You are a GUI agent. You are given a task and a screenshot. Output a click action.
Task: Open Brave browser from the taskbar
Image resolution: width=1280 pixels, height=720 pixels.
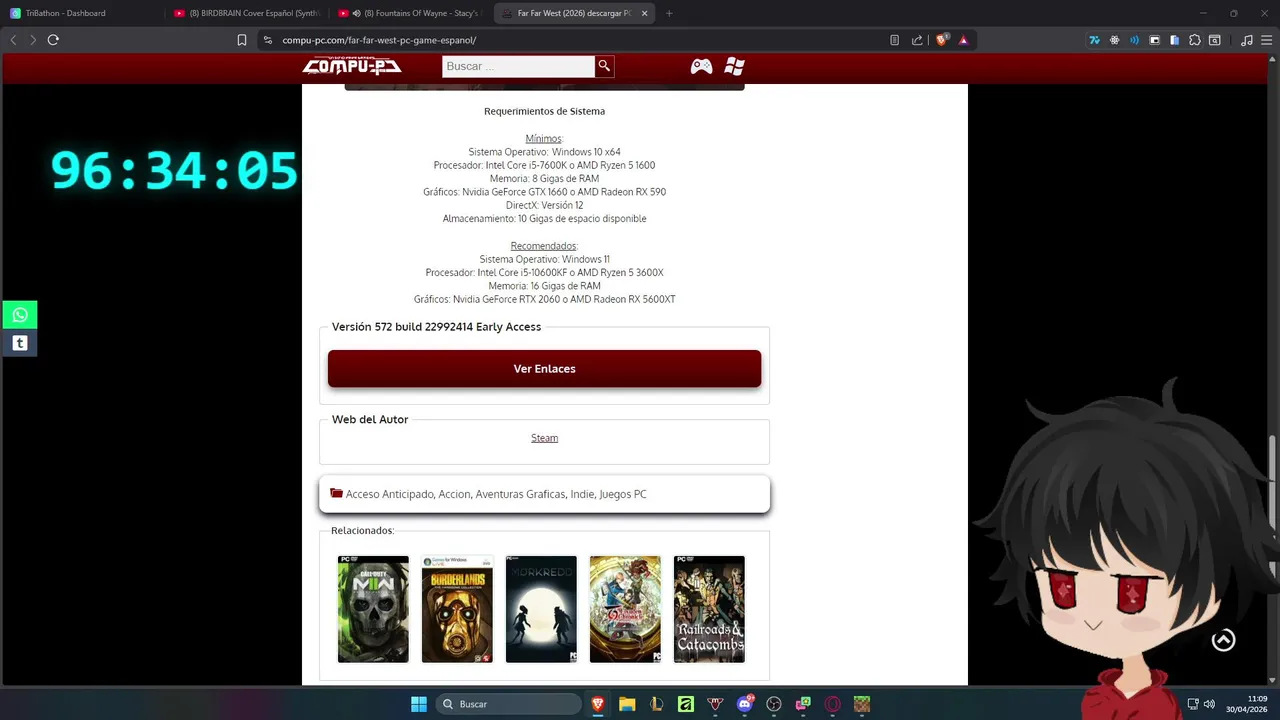[598, 704]
